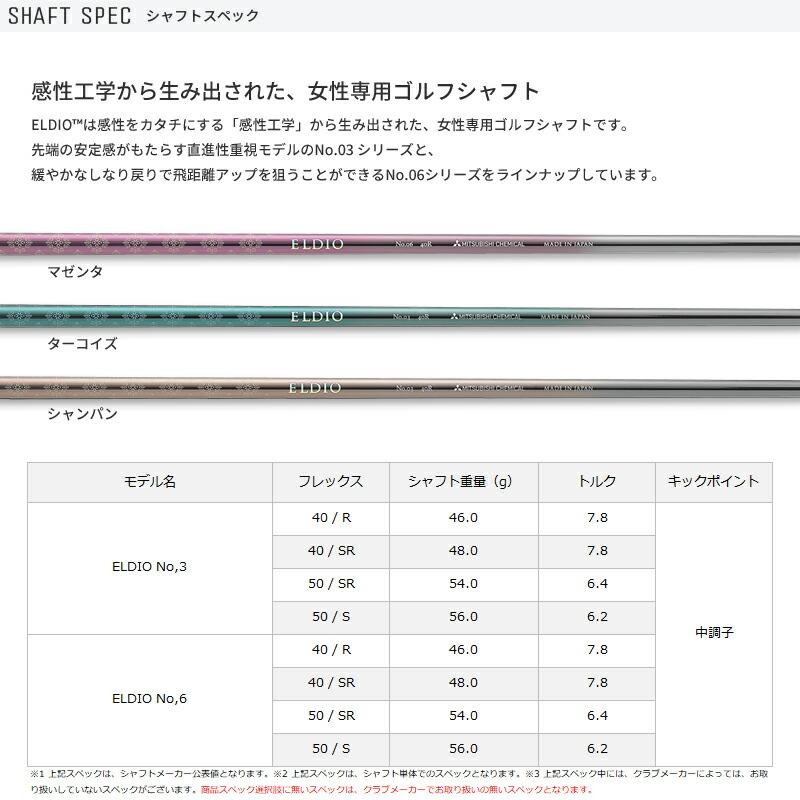Click the 中調子 kick point cell
The image size is (800, 800).
[x=714, y=634]
